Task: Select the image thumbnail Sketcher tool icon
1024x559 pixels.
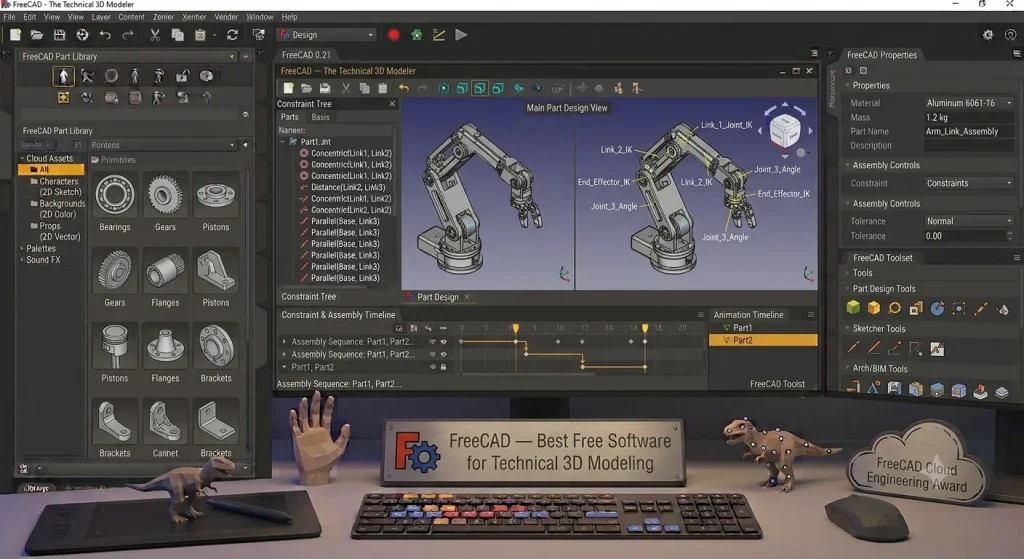Action: (937, 349)
